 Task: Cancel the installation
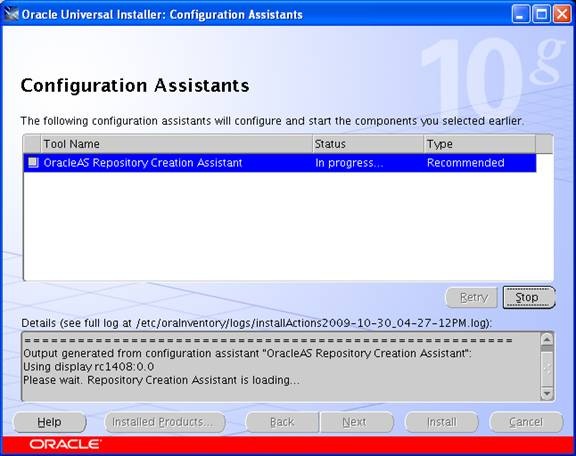526,422
